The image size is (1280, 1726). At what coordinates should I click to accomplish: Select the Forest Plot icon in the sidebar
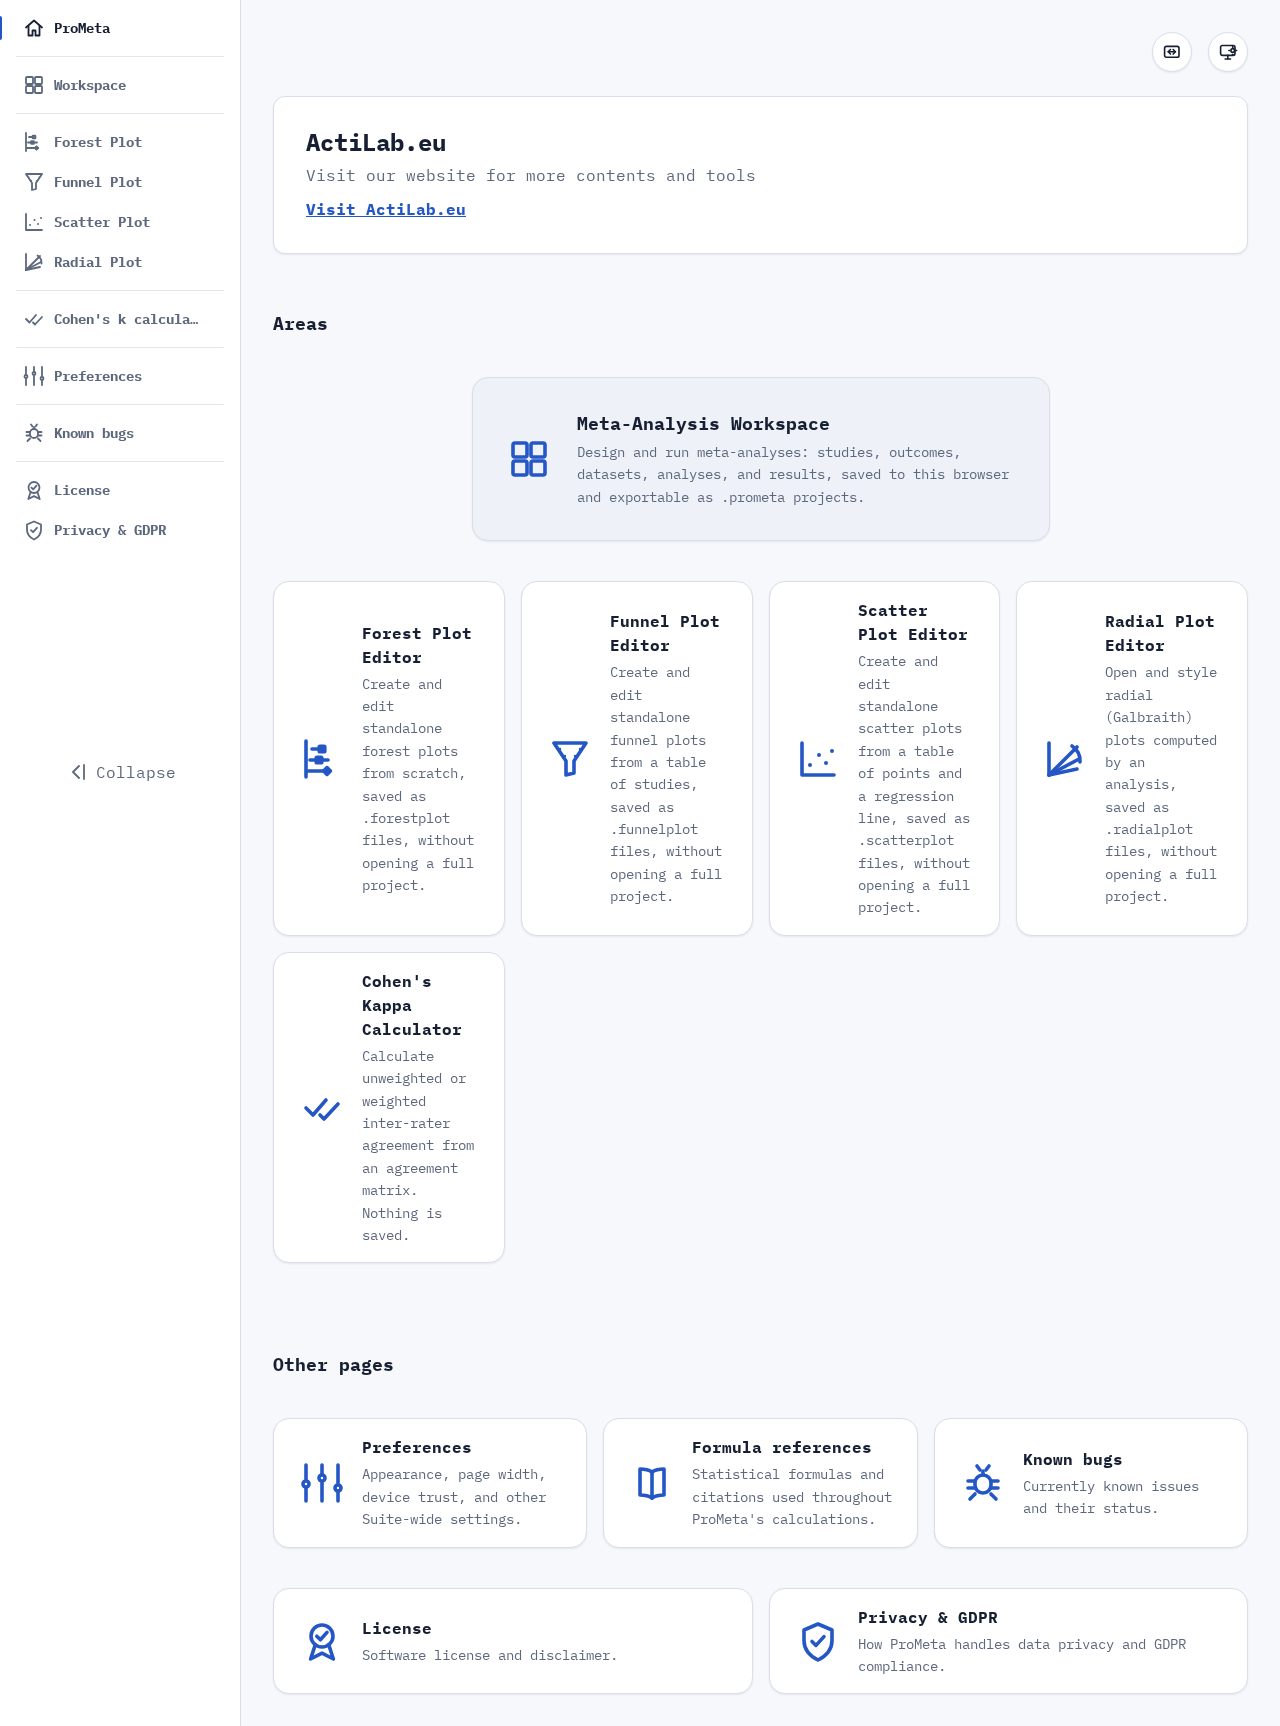(34, 142)
